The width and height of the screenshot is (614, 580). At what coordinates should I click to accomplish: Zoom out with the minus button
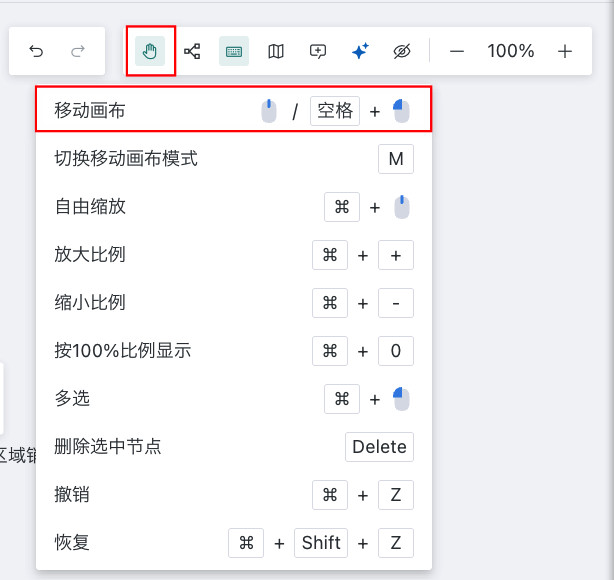[x=457, y=51]
